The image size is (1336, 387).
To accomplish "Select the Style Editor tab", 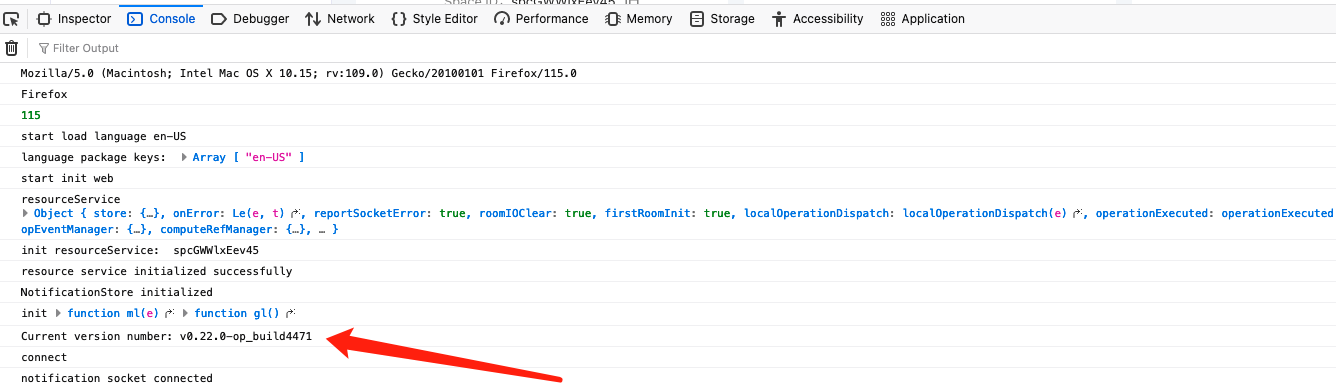I will point(434,19).
